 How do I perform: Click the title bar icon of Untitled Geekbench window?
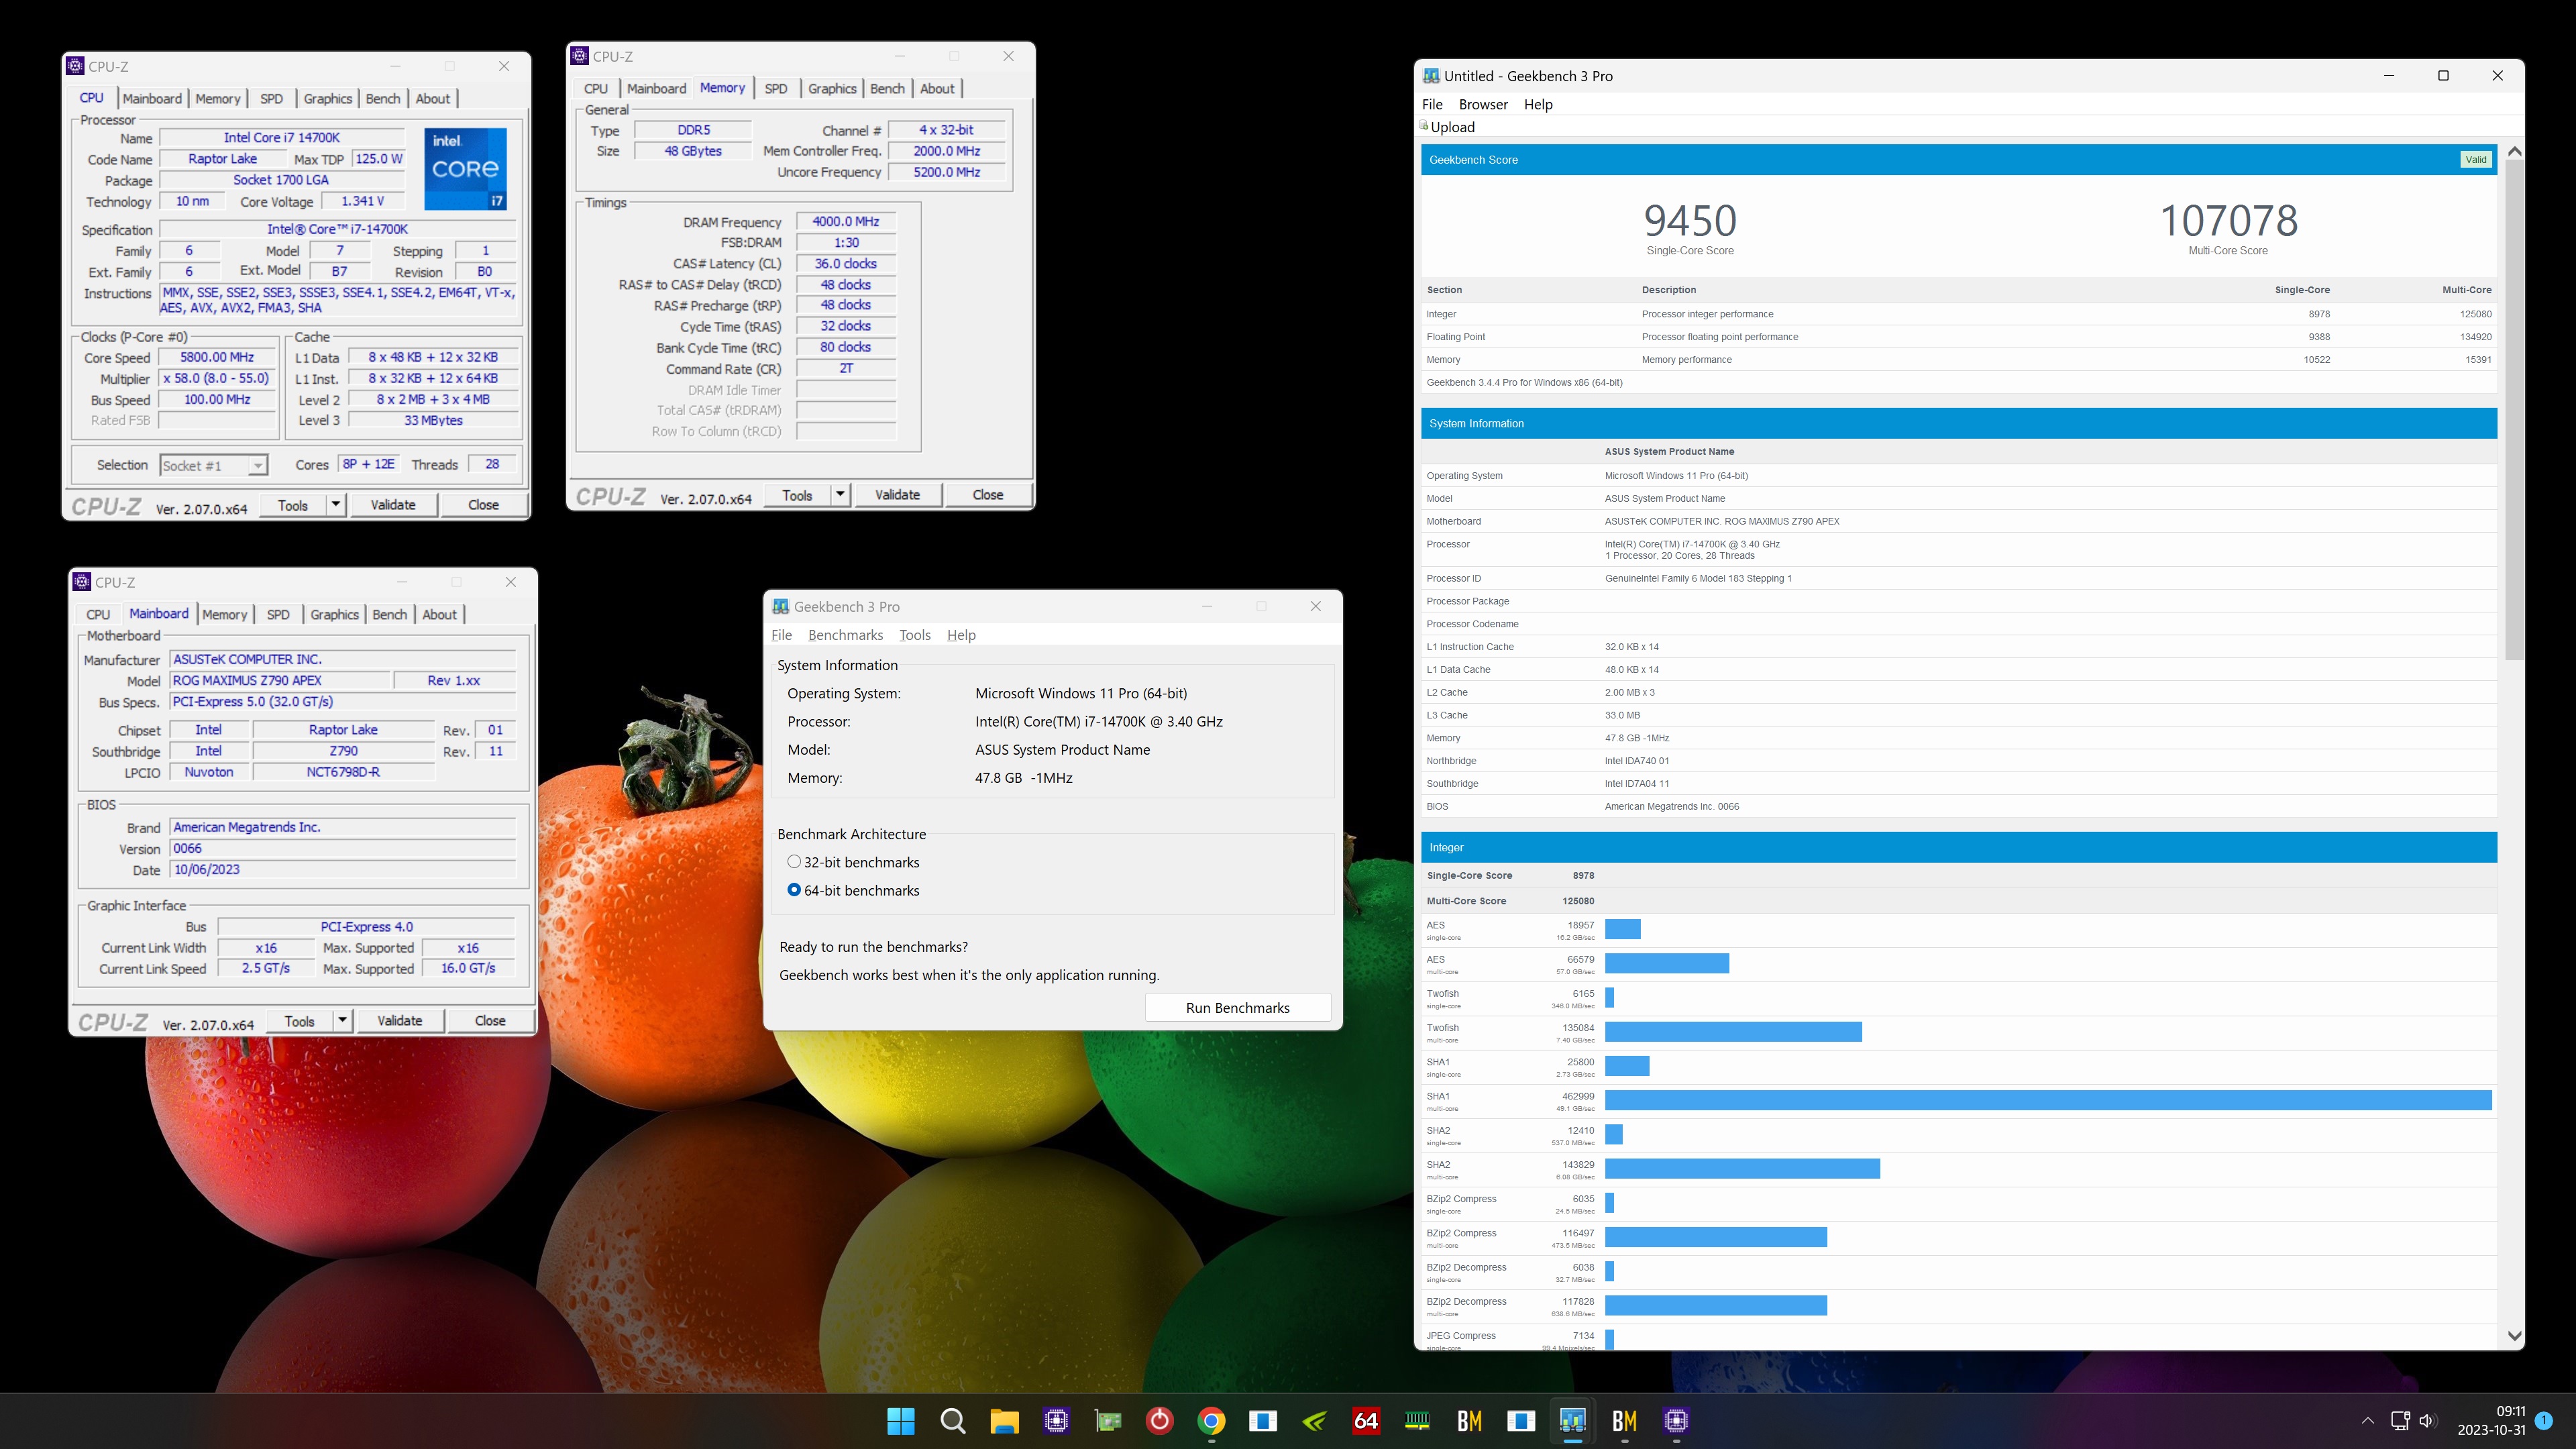tap(1431, 76)
